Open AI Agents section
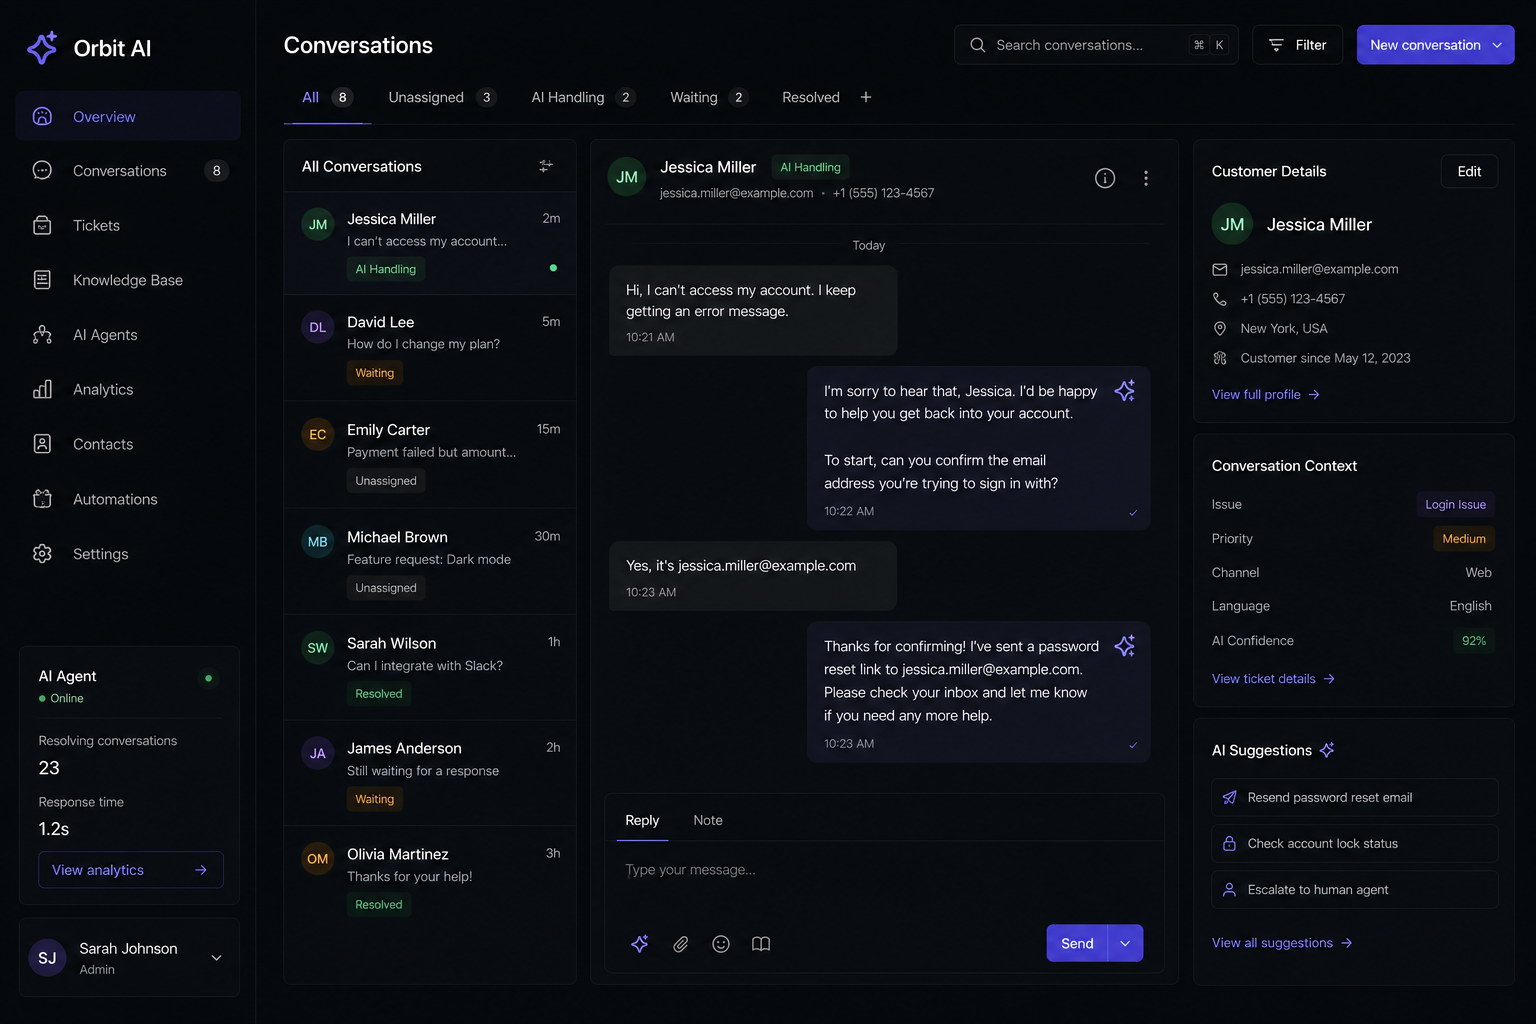This screenshot has width=1536, height=1024. pos(128,335)
